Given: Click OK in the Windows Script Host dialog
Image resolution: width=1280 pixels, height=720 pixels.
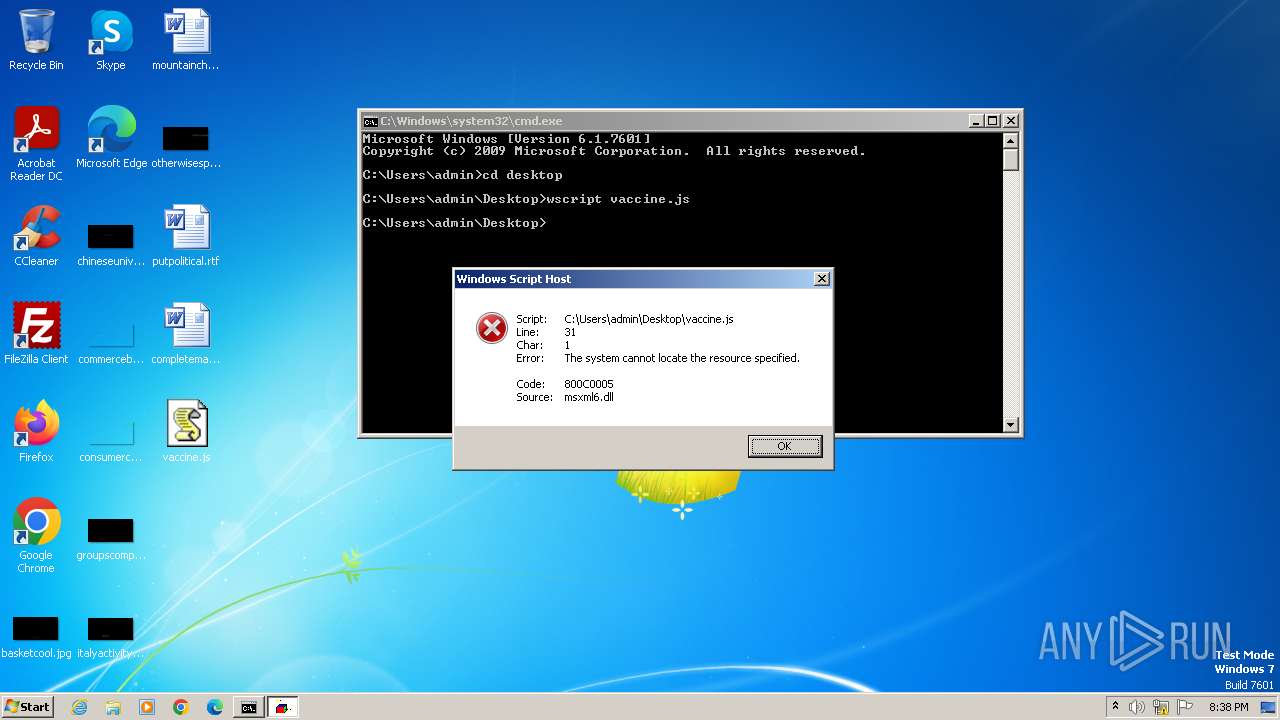Looking at the screenshot, I should coord(785,446).
